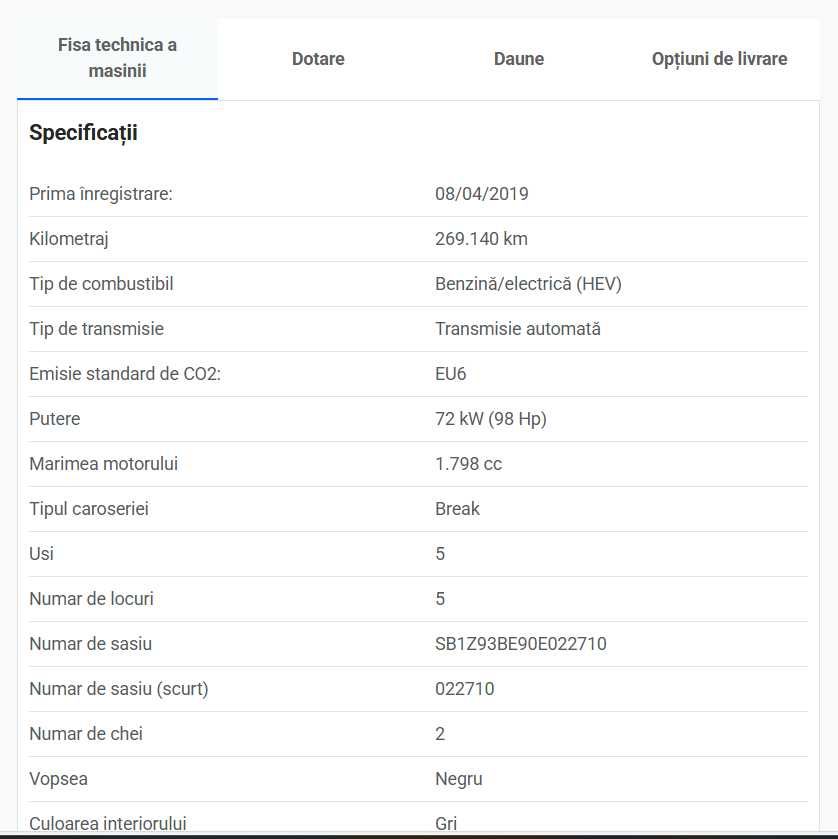Switch to the Dotare tab
The image size is (838, 839).
point(318,59)
